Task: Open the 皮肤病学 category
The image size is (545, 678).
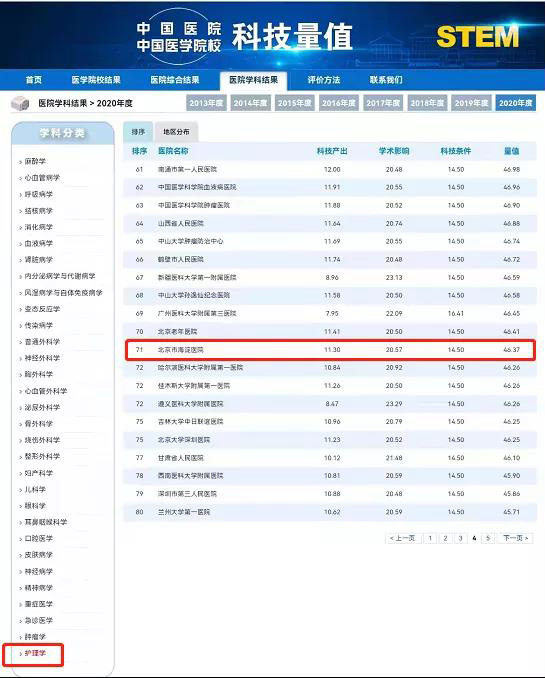Action: [x=38, y=555]
